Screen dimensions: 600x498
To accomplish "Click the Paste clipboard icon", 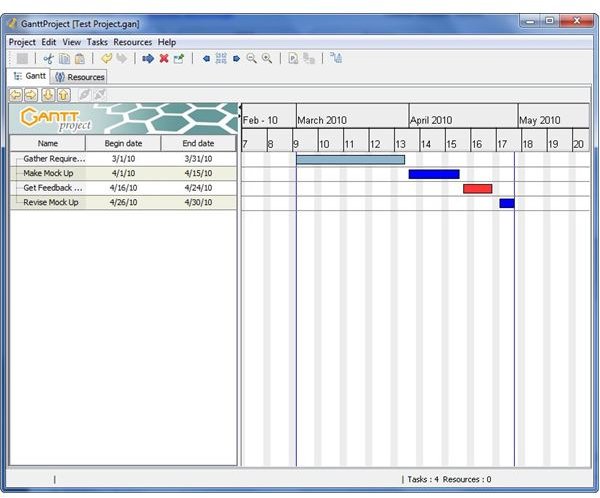I will [x=80, y=59].
